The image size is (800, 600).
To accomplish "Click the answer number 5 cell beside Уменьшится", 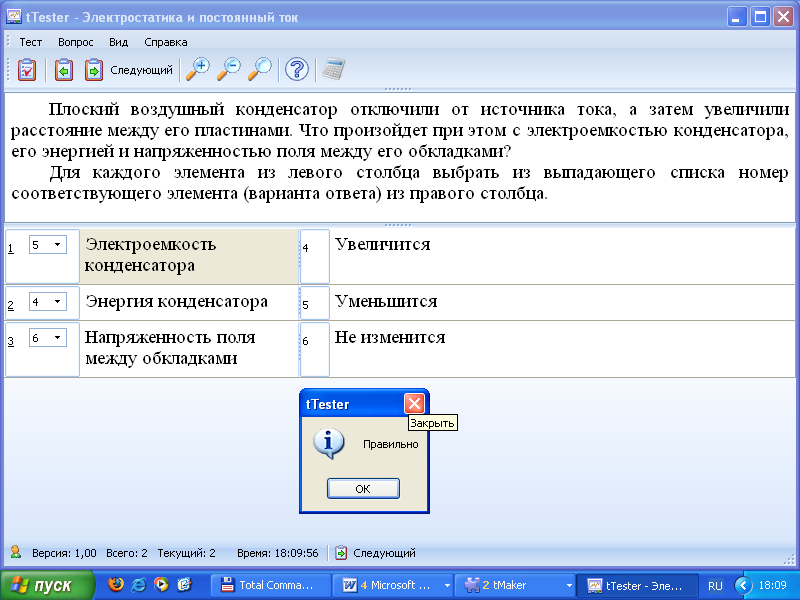I will (315, 303).
